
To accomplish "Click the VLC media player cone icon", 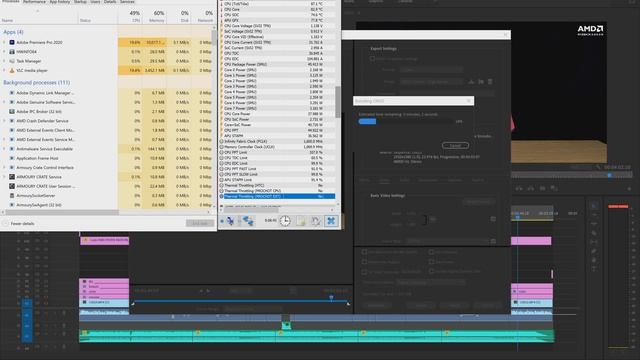I will (12, 71).
